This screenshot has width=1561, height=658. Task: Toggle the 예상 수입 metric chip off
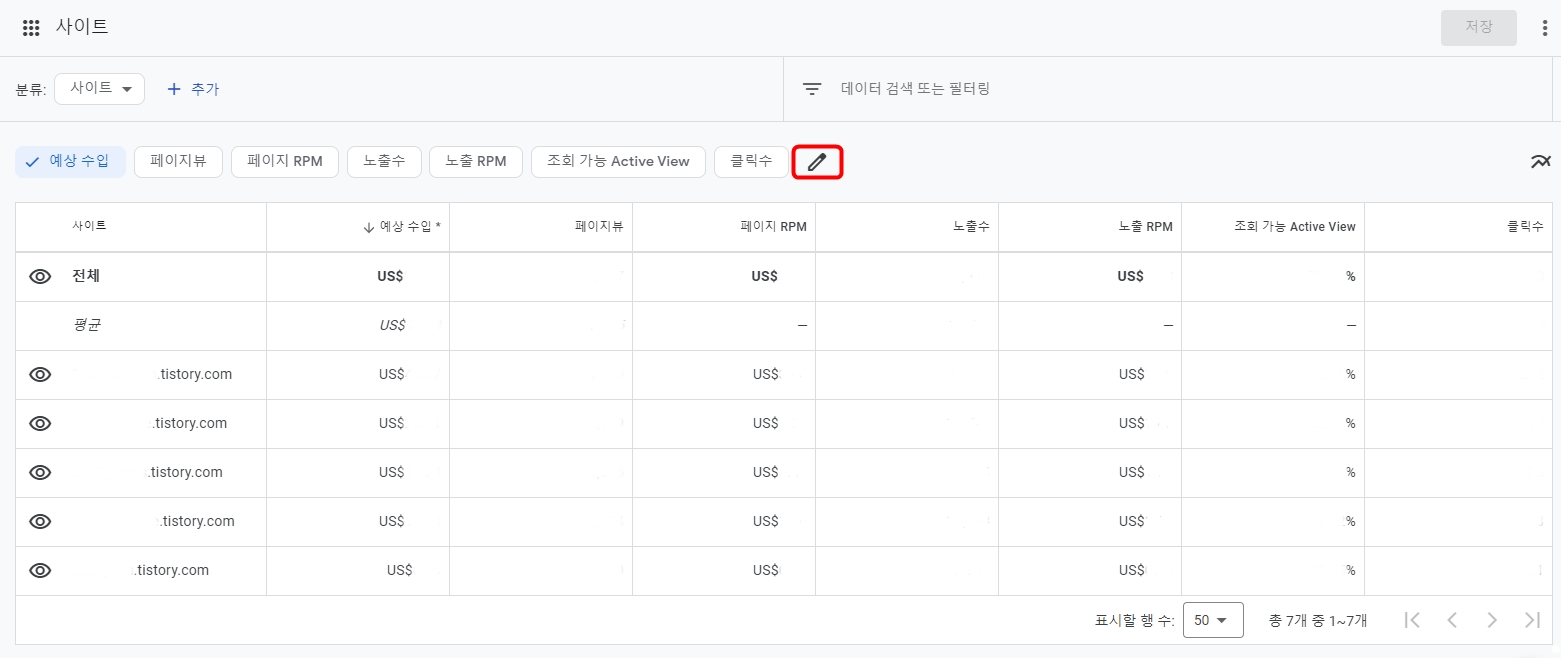pos(70,161)
